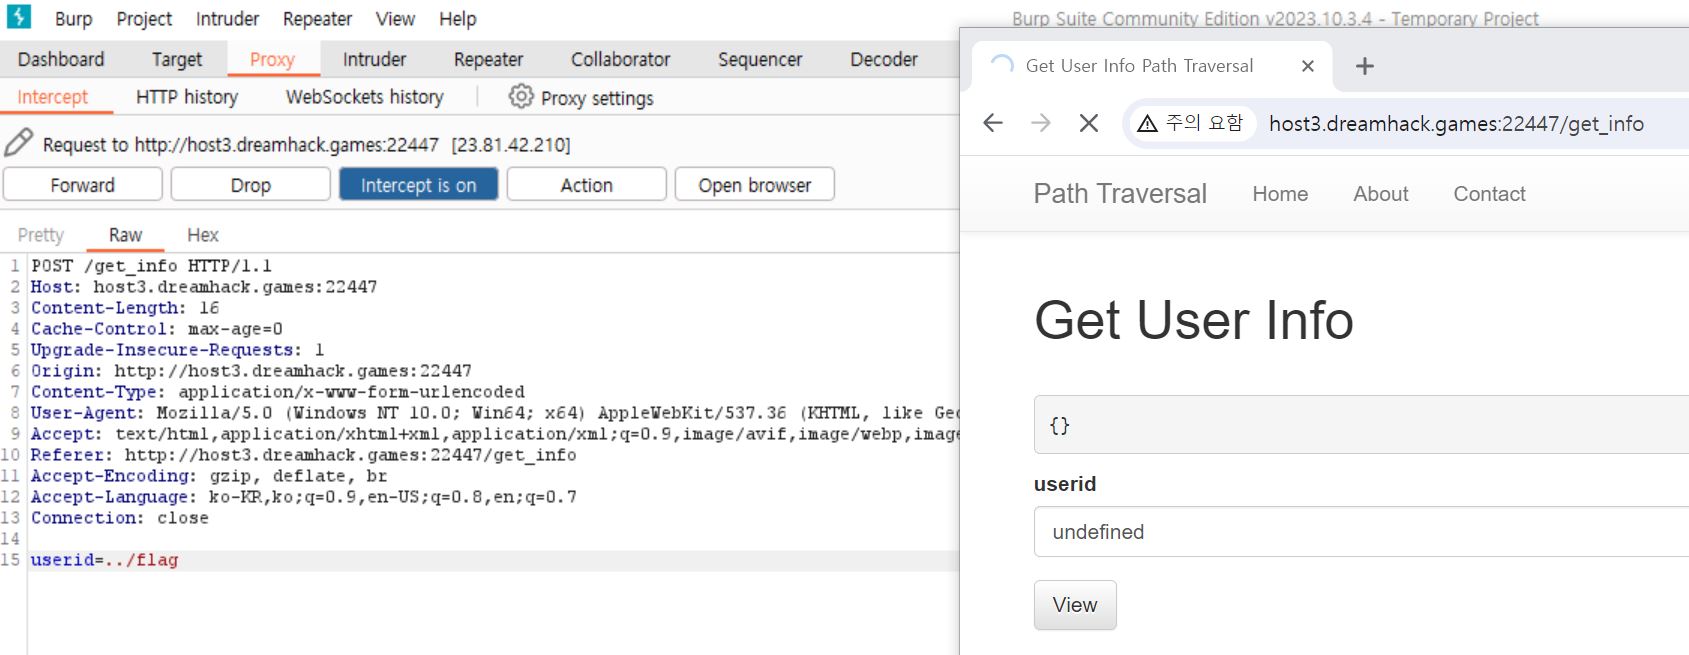Select the Intercept sub-tab
The width and height of the screenshot is (1689, 655).
[52, 97]
